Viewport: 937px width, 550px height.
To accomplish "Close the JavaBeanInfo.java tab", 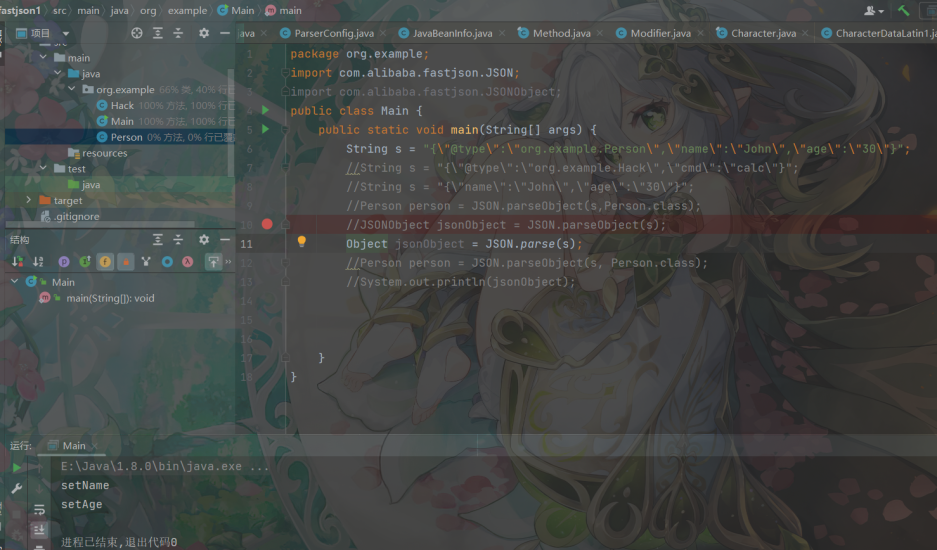I will tap(502, 33).
